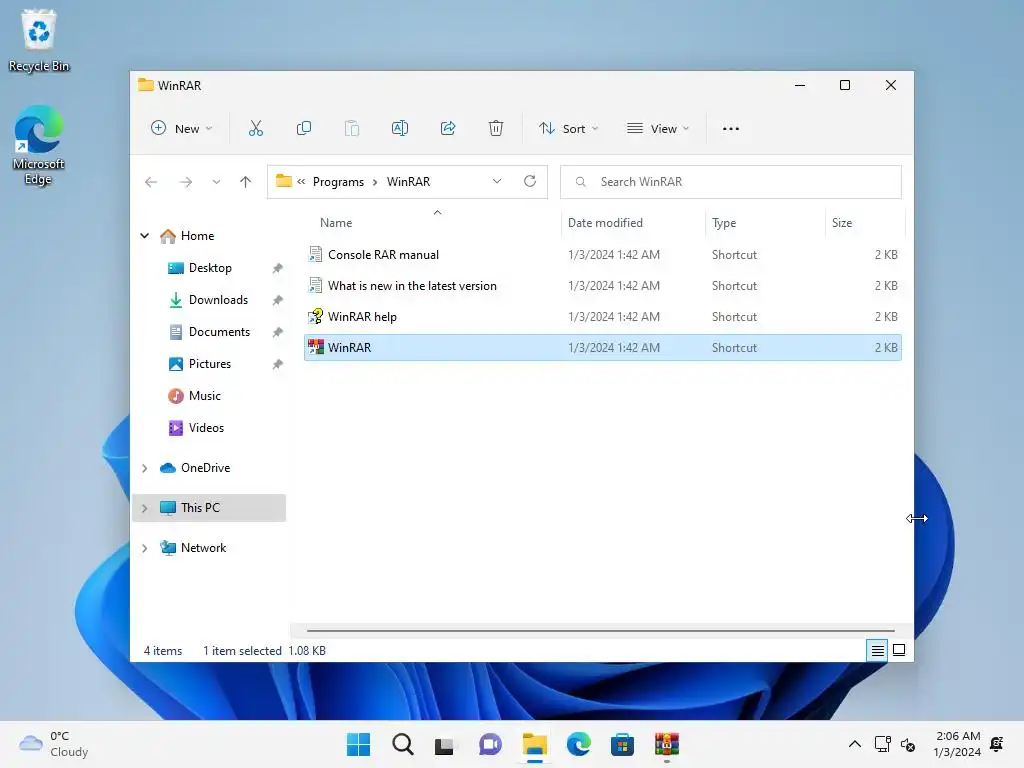Open Microsoft Edge desktop shortcut
The height and width of the screenshot is (768, 1024).
point(39,145)
